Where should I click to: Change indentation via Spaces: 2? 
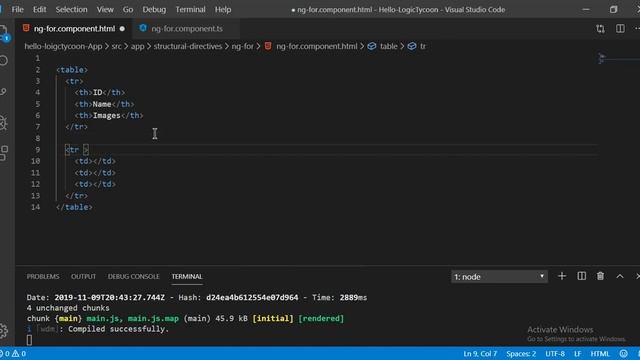521,353
